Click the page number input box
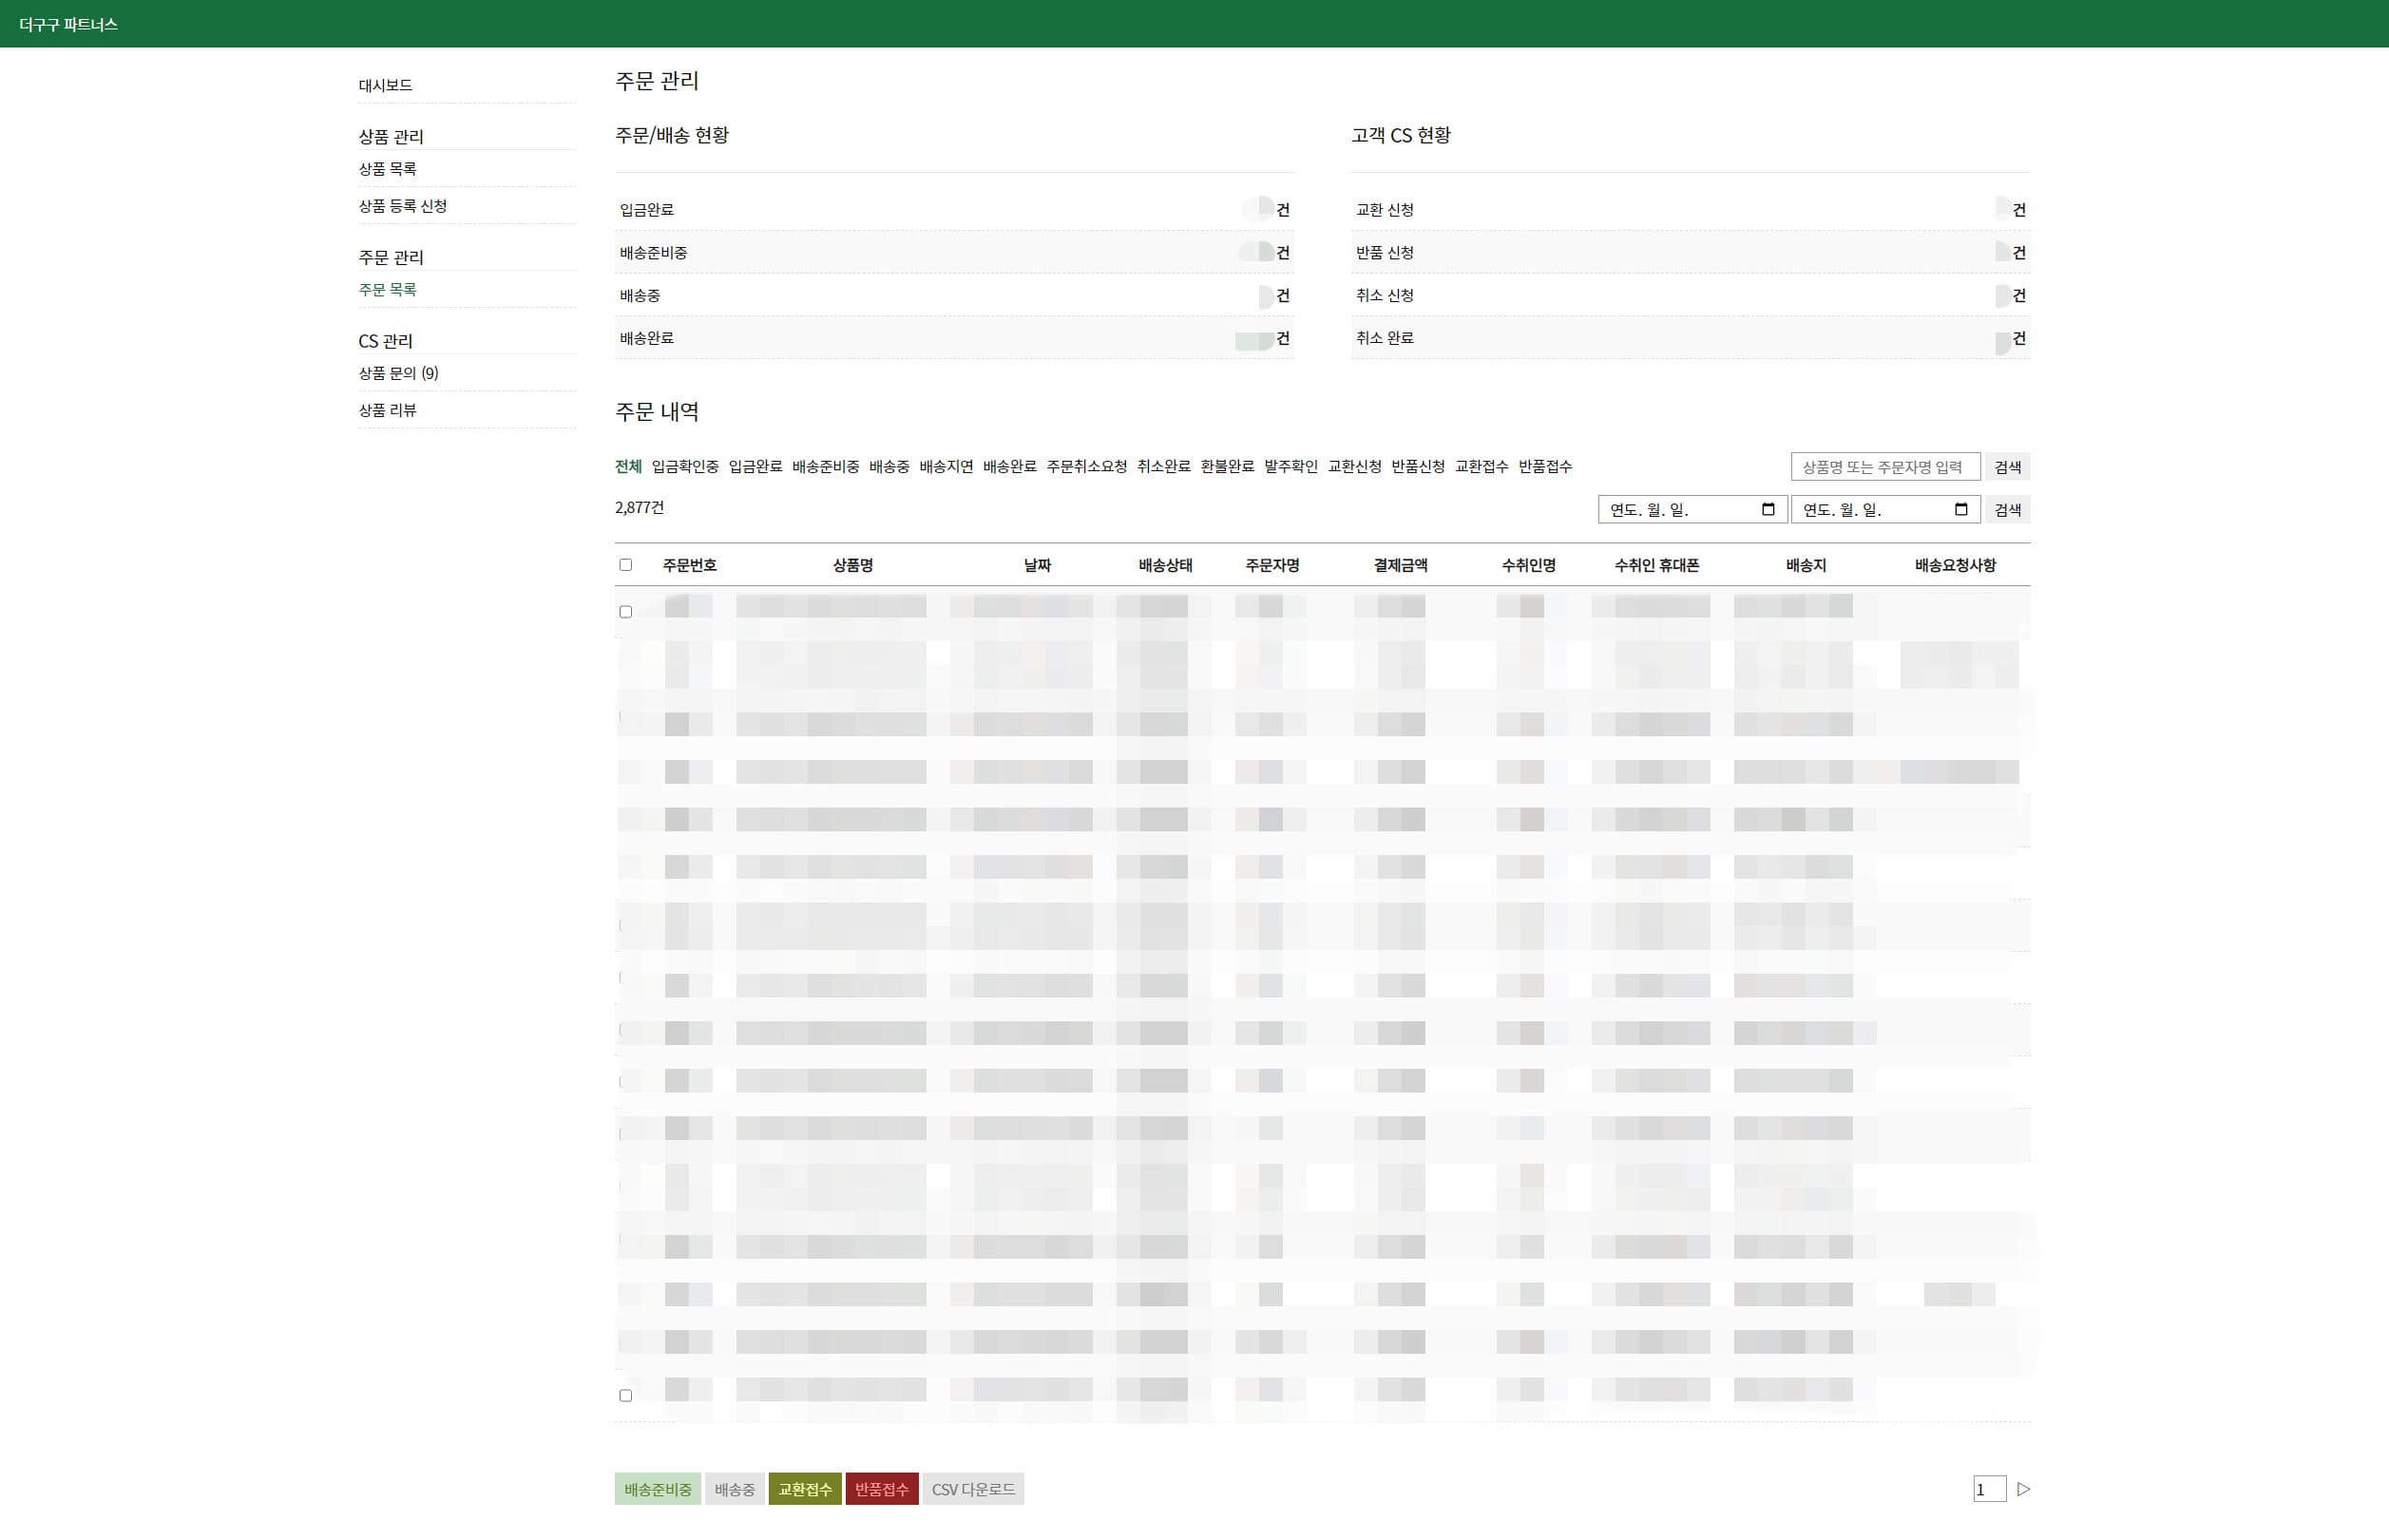Image resolution: width=2389 pixels, height=1540 pixels. [1988, 1489]
